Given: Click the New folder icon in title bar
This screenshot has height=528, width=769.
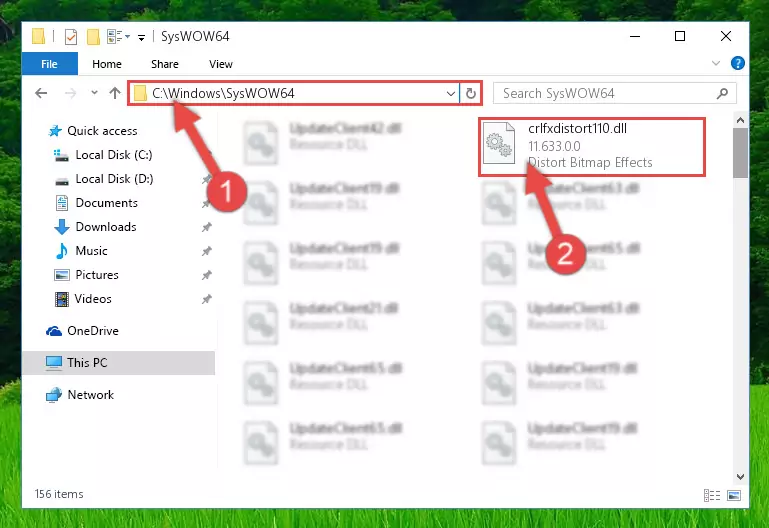Looking at the screenshot, I should coord(93,36).
